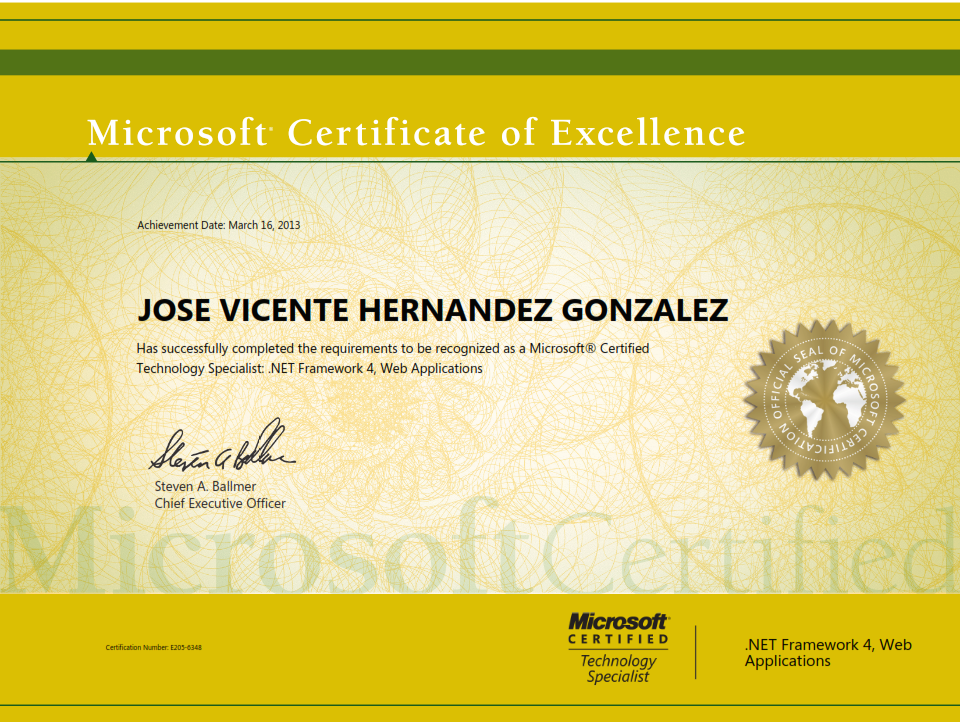Click 'Achievement Date: March 16, 2013' text

[x=219, y=225]
